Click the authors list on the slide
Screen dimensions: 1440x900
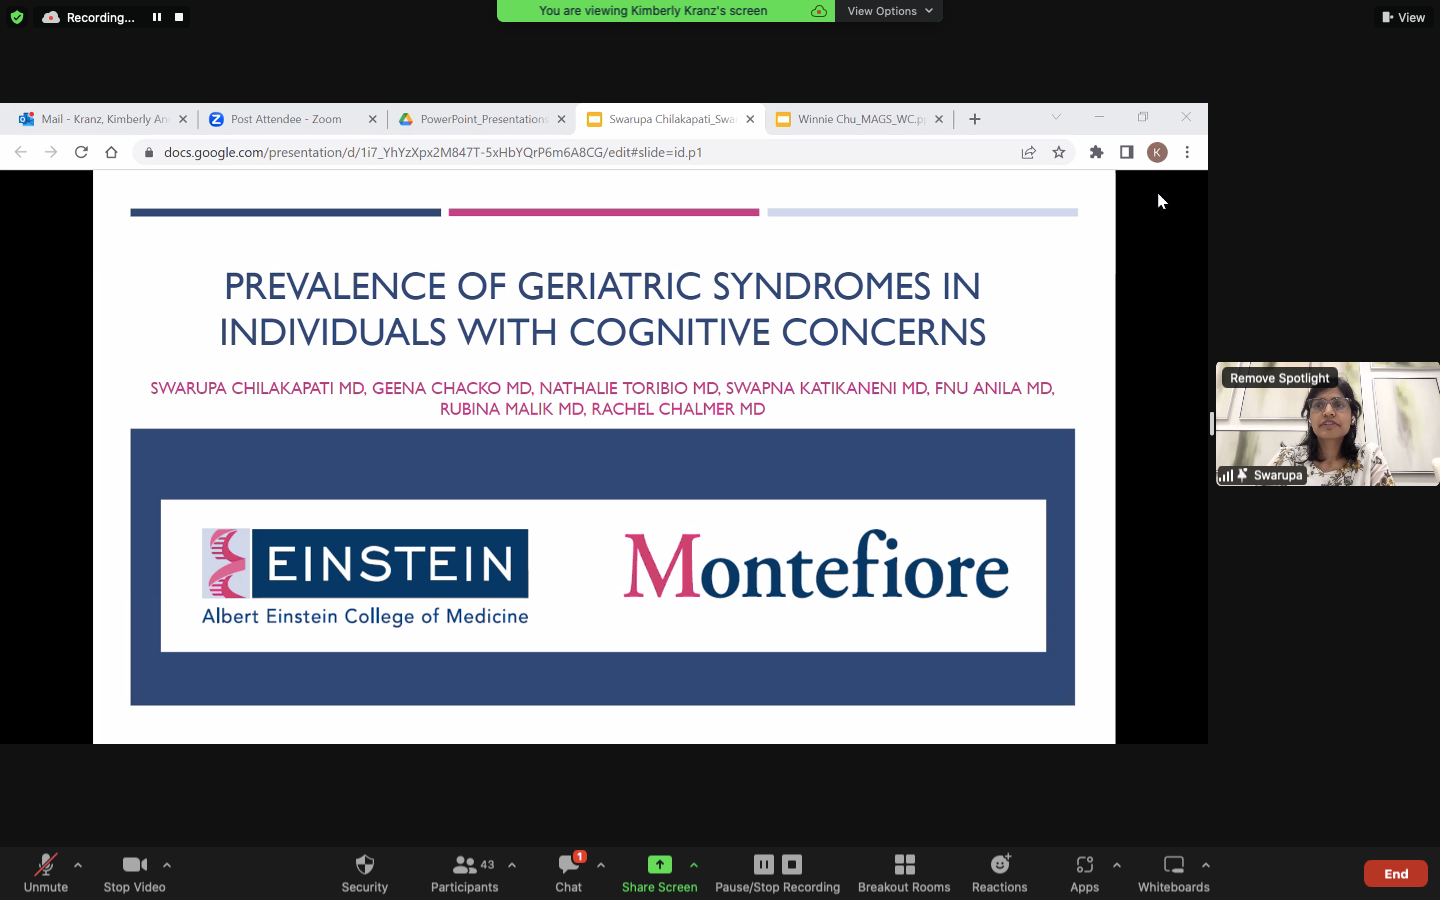(603, 398)
